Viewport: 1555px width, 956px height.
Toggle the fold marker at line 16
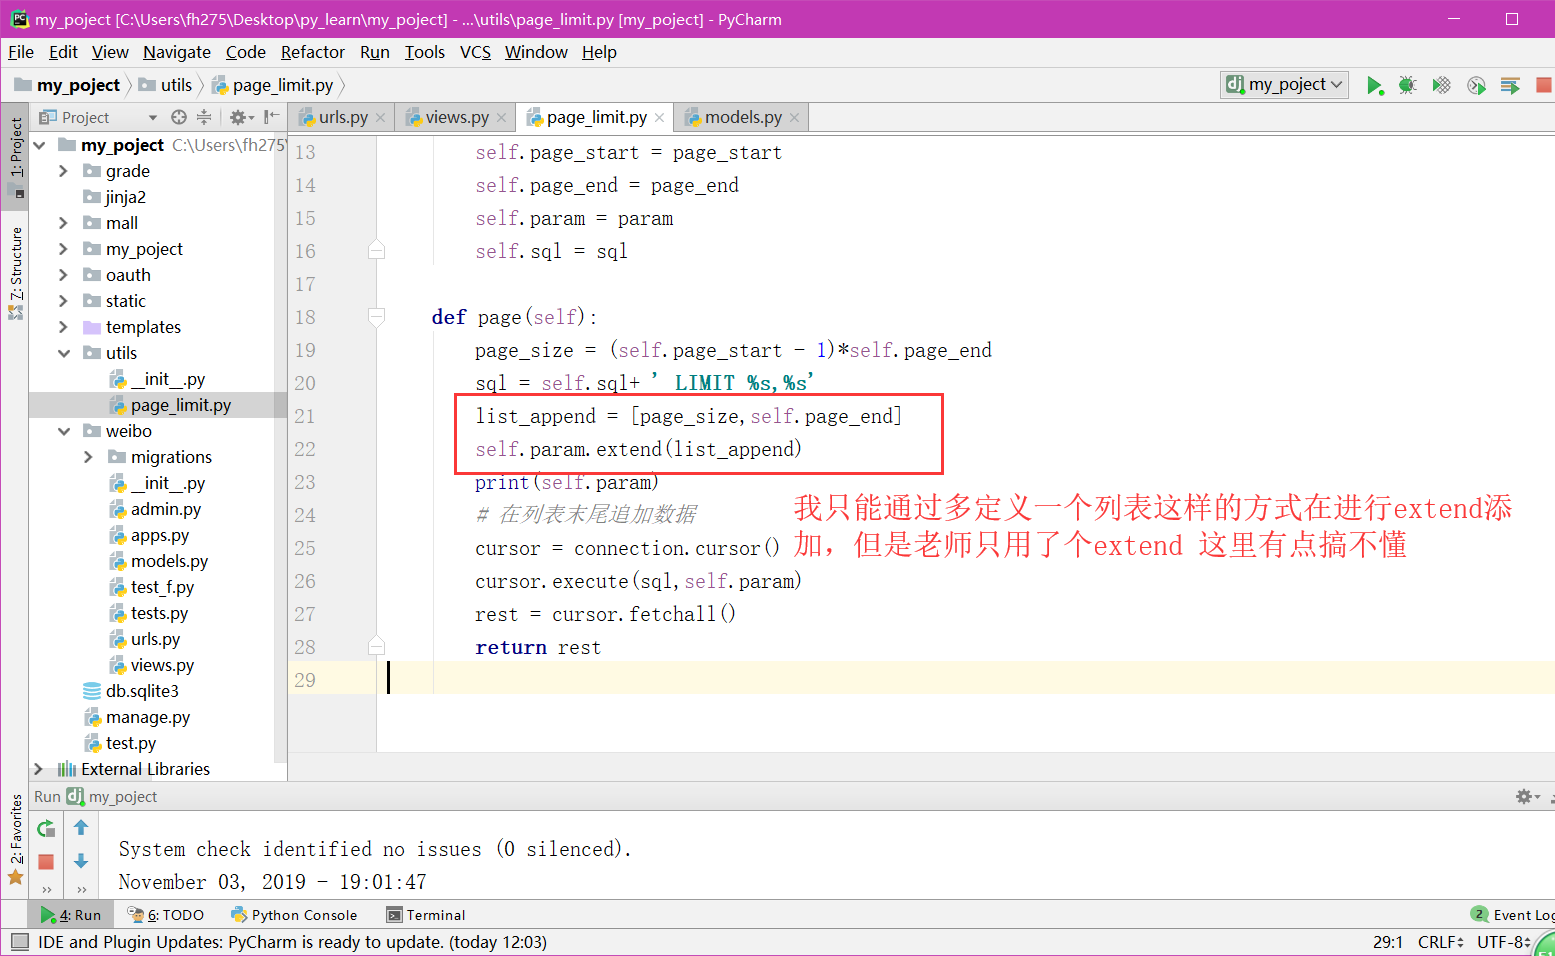point(377,251)
